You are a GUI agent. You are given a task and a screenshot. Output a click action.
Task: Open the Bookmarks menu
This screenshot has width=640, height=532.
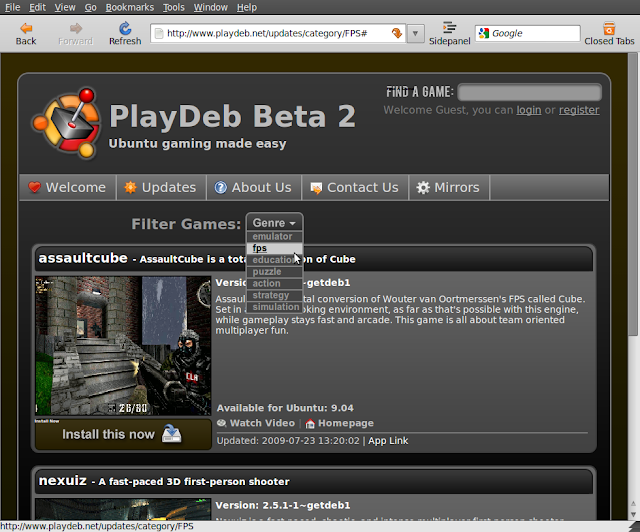[x=130, y=7]
